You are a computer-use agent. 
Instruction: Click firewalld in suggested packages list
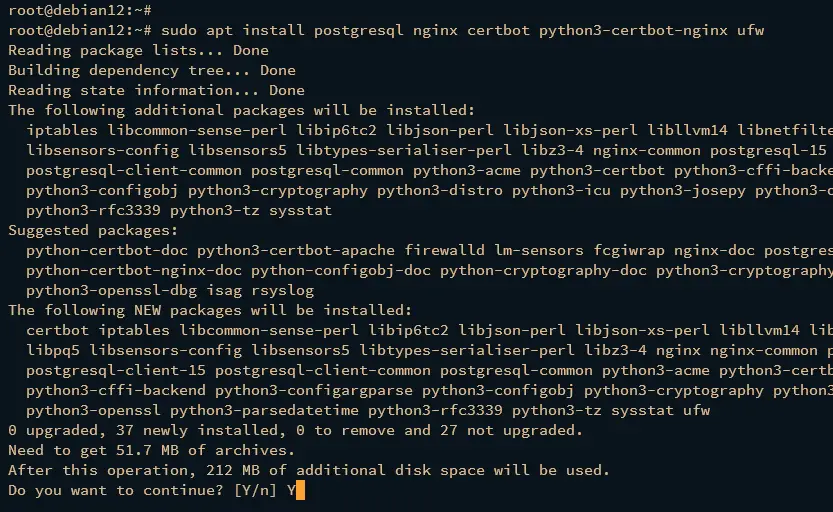(445, 250)
